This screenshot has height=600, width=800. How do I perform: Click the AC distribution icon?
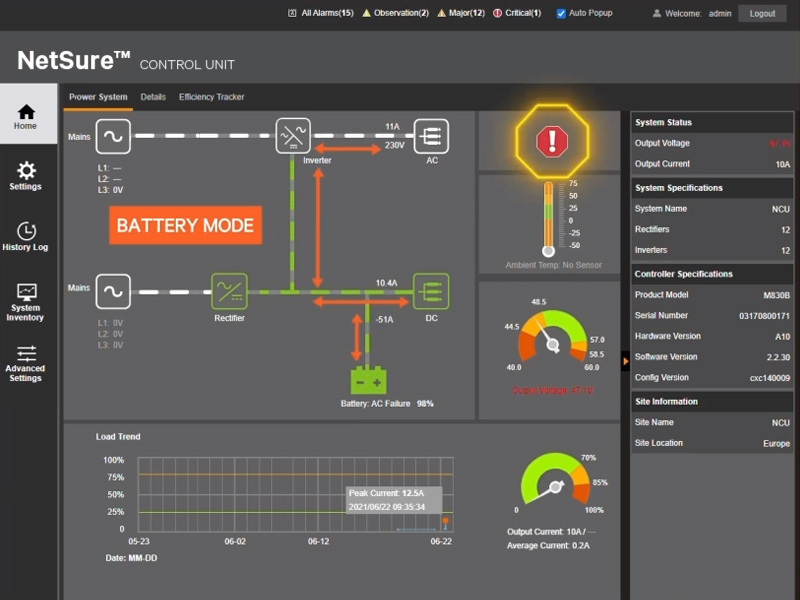coord(432,135)
